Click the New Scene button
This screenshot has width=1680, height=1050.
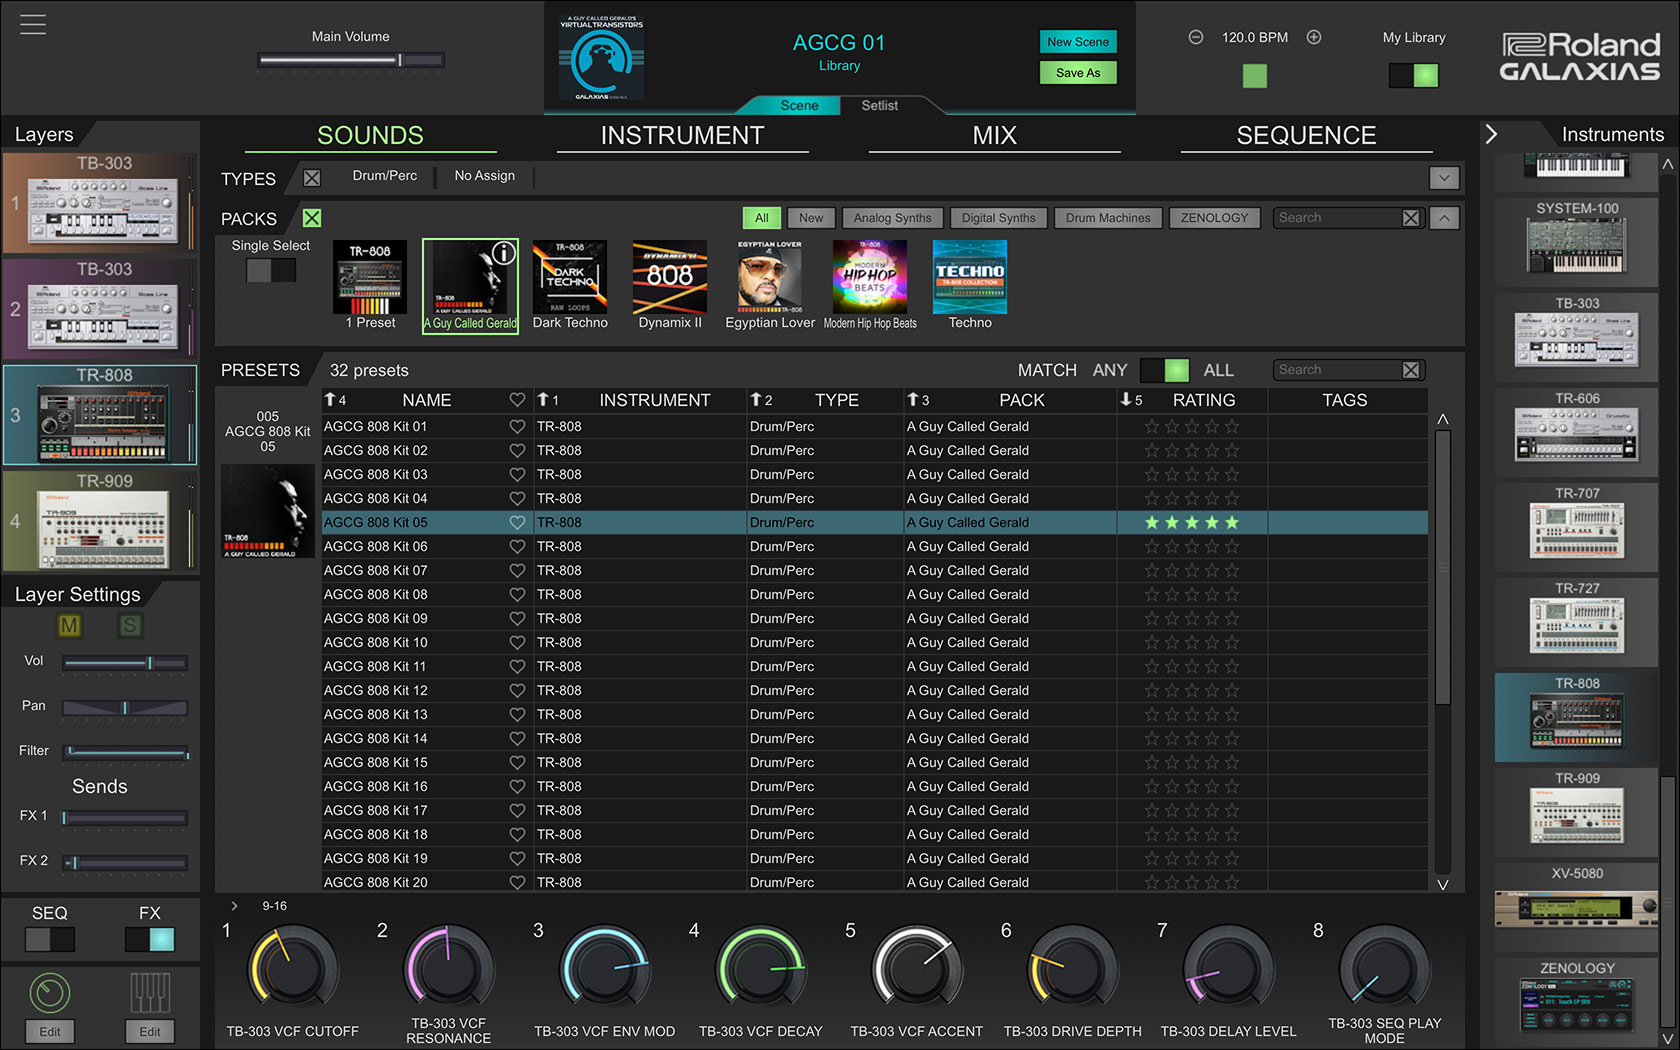[x=1077, y=42]
